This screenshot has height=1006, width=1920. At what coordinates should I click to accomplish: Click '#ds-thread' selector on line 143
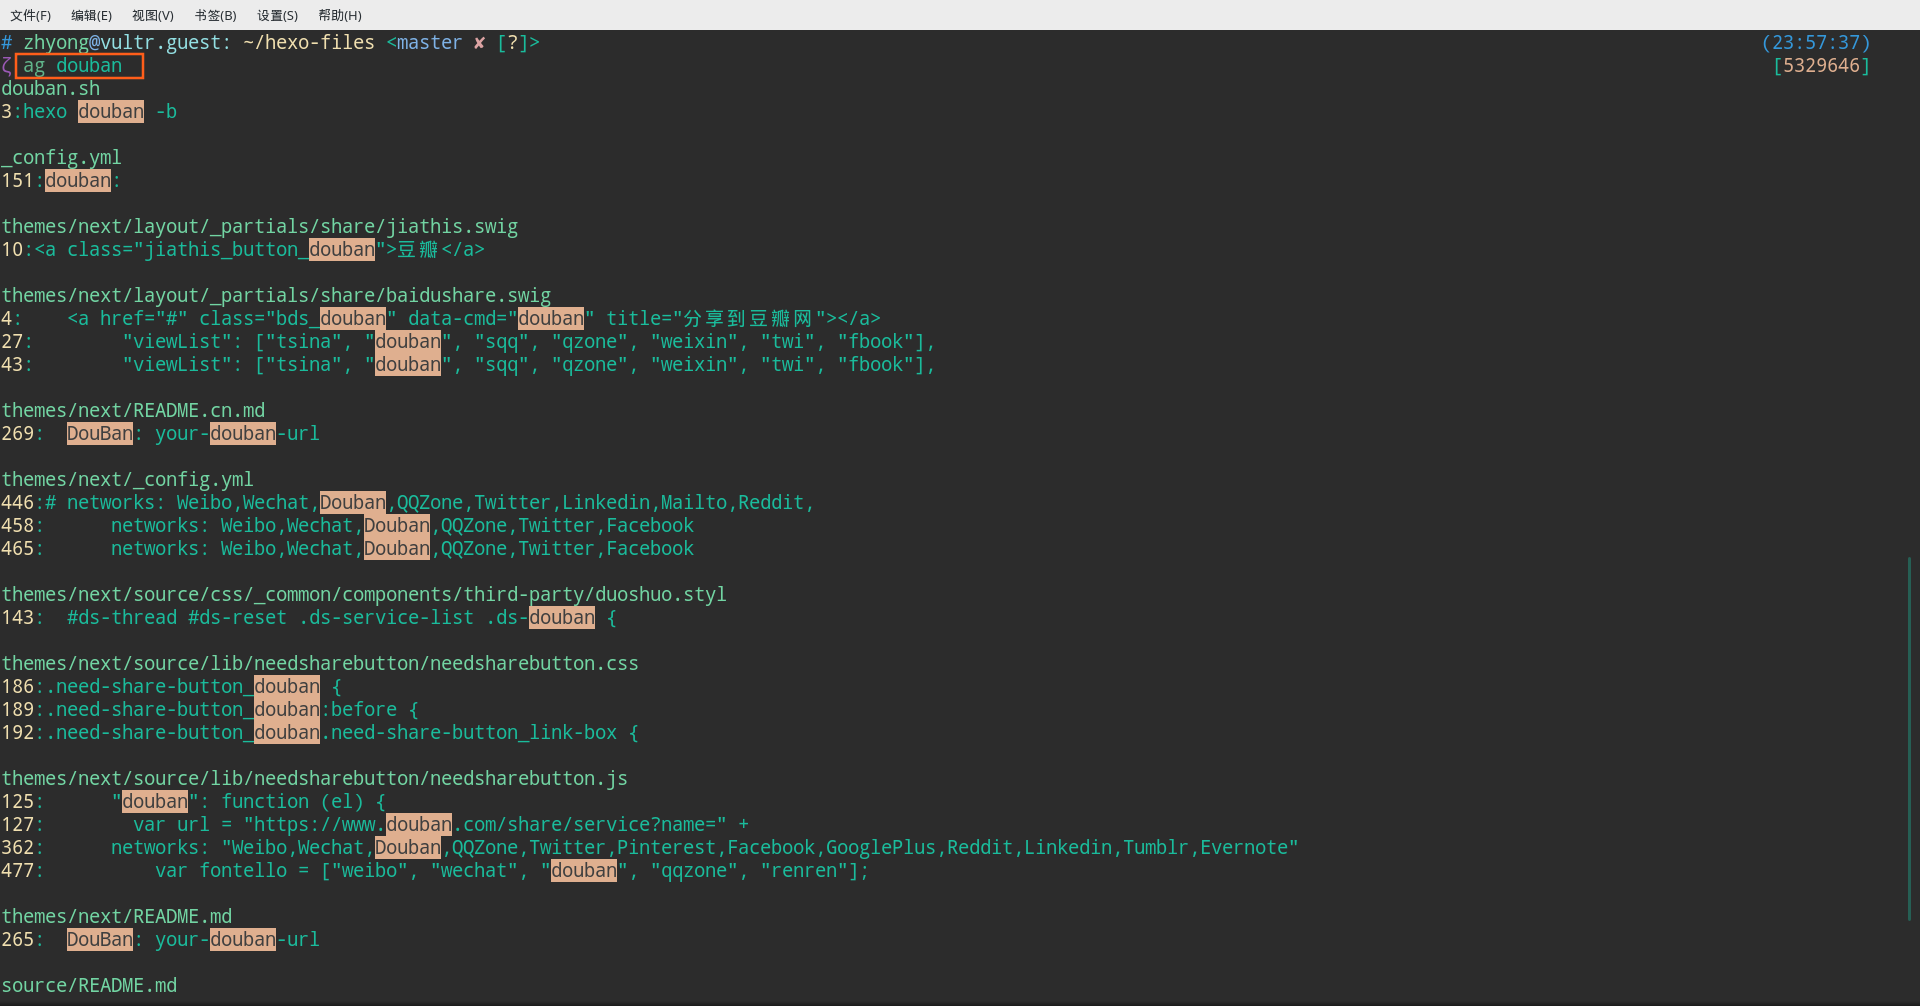point(122,618)
